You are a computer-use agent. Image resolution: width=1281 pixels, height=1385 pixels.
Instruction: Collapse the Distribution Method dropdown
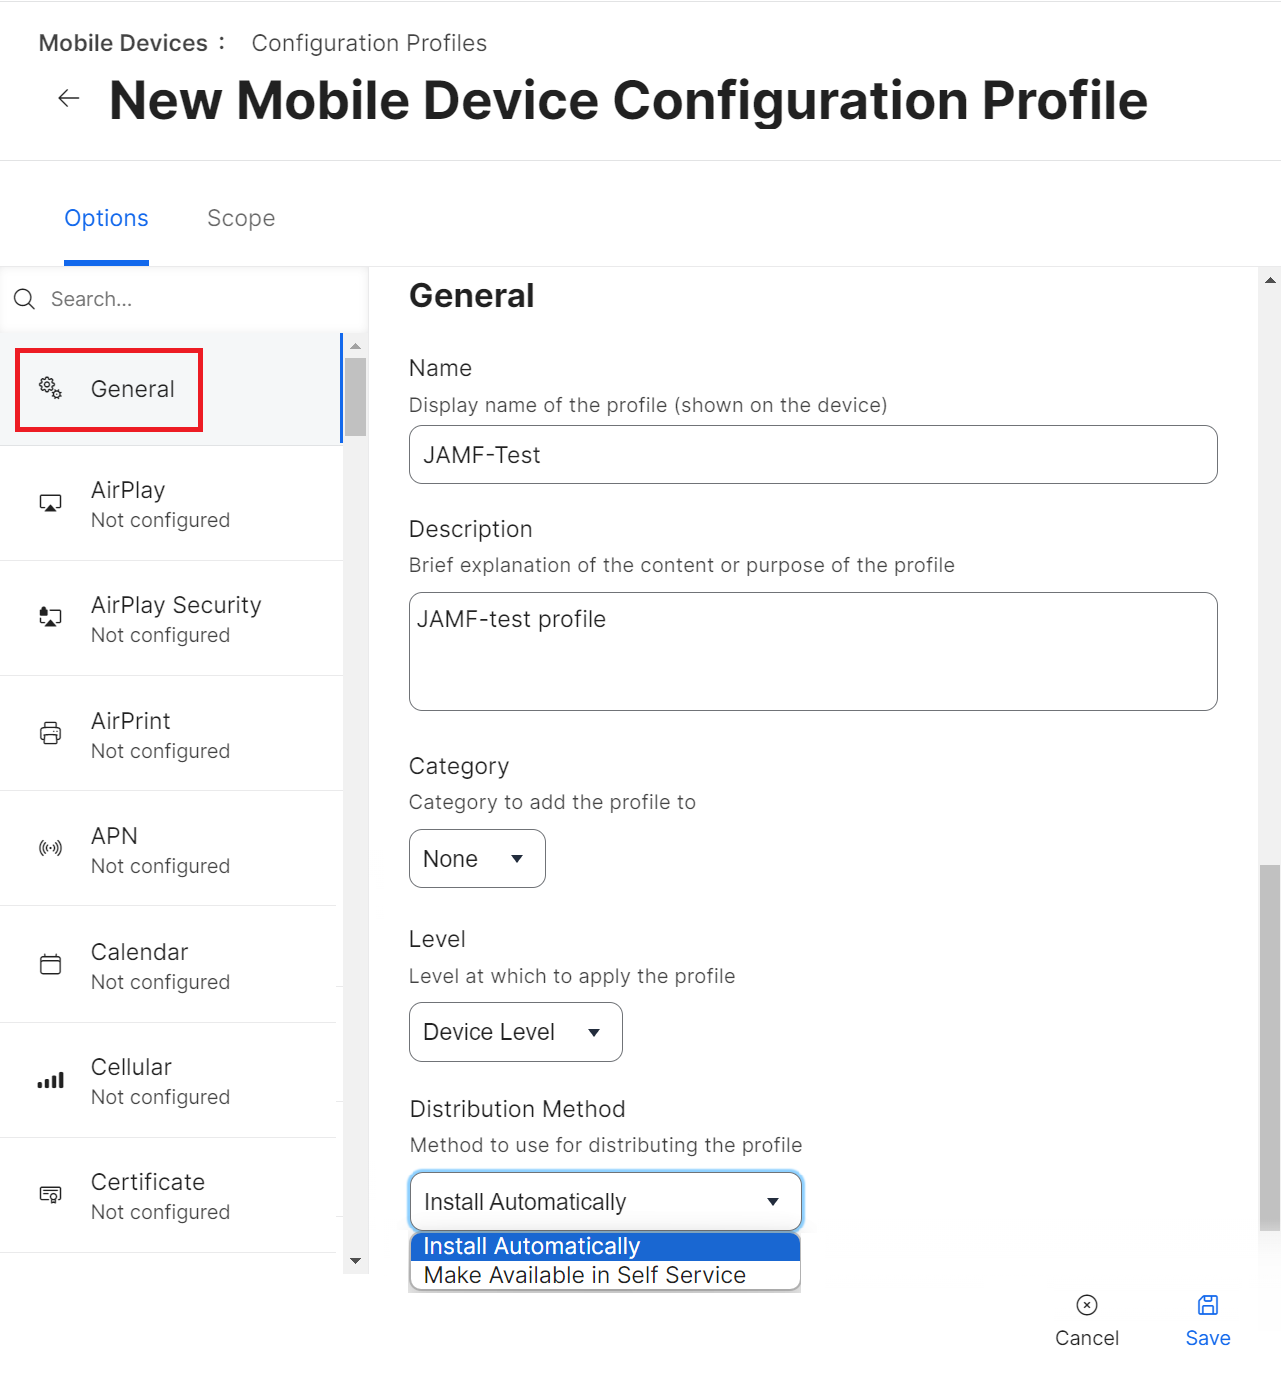tap(605, 1202)
